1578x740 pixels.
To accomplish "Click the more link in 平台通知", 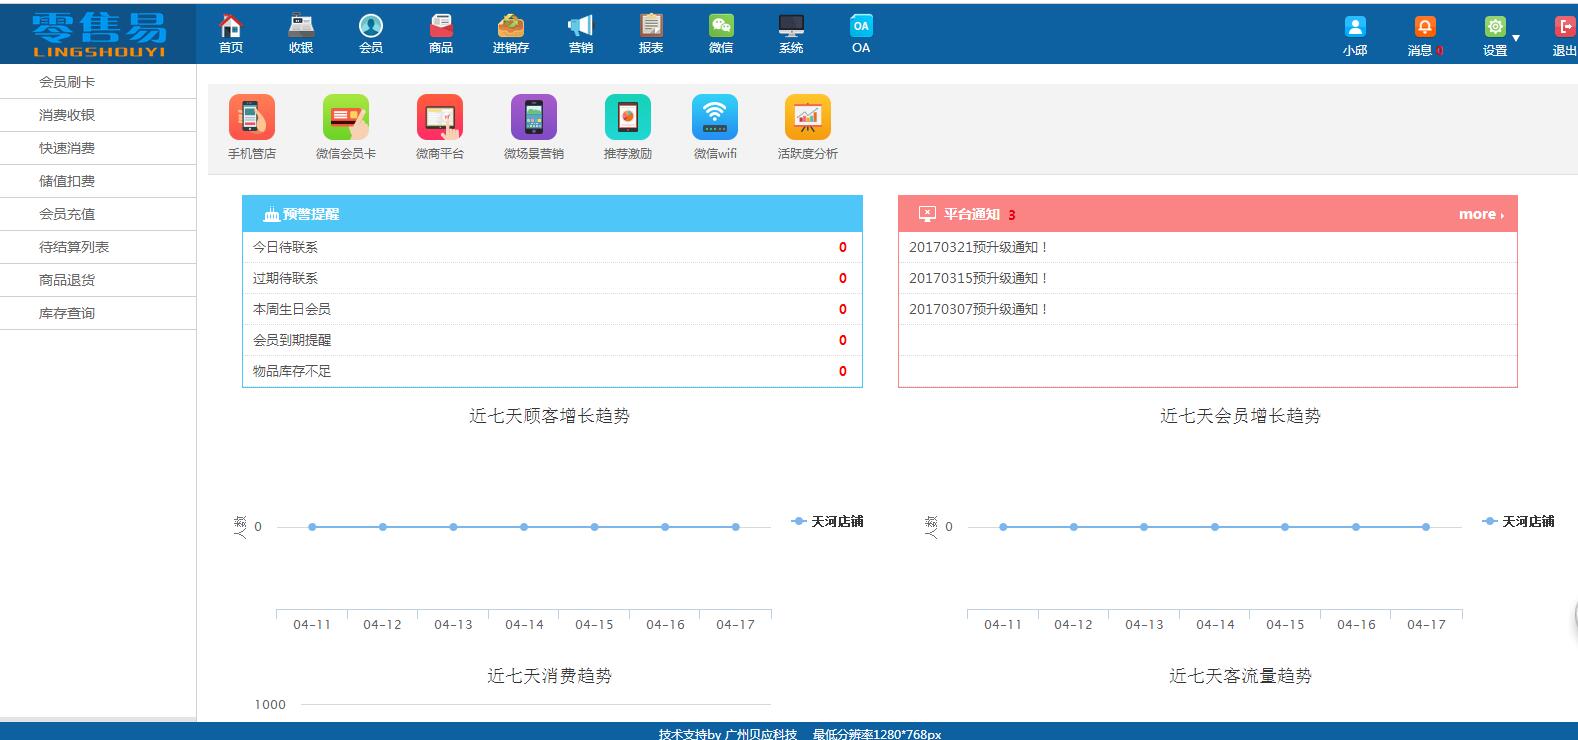I will pos(1481,214).
